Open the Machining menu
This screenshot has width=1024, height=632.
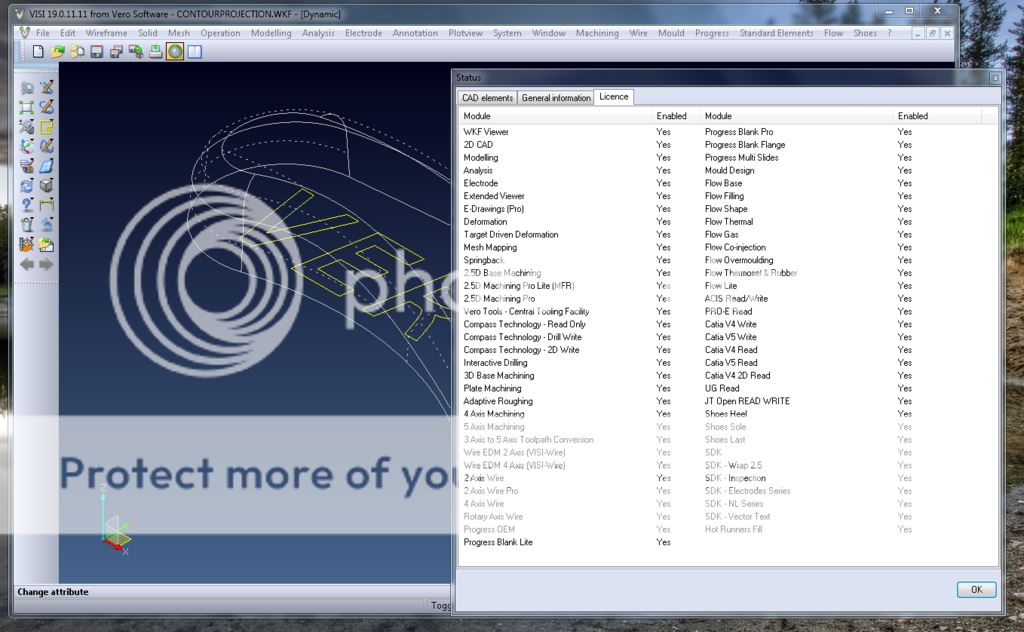pos(597,32)
